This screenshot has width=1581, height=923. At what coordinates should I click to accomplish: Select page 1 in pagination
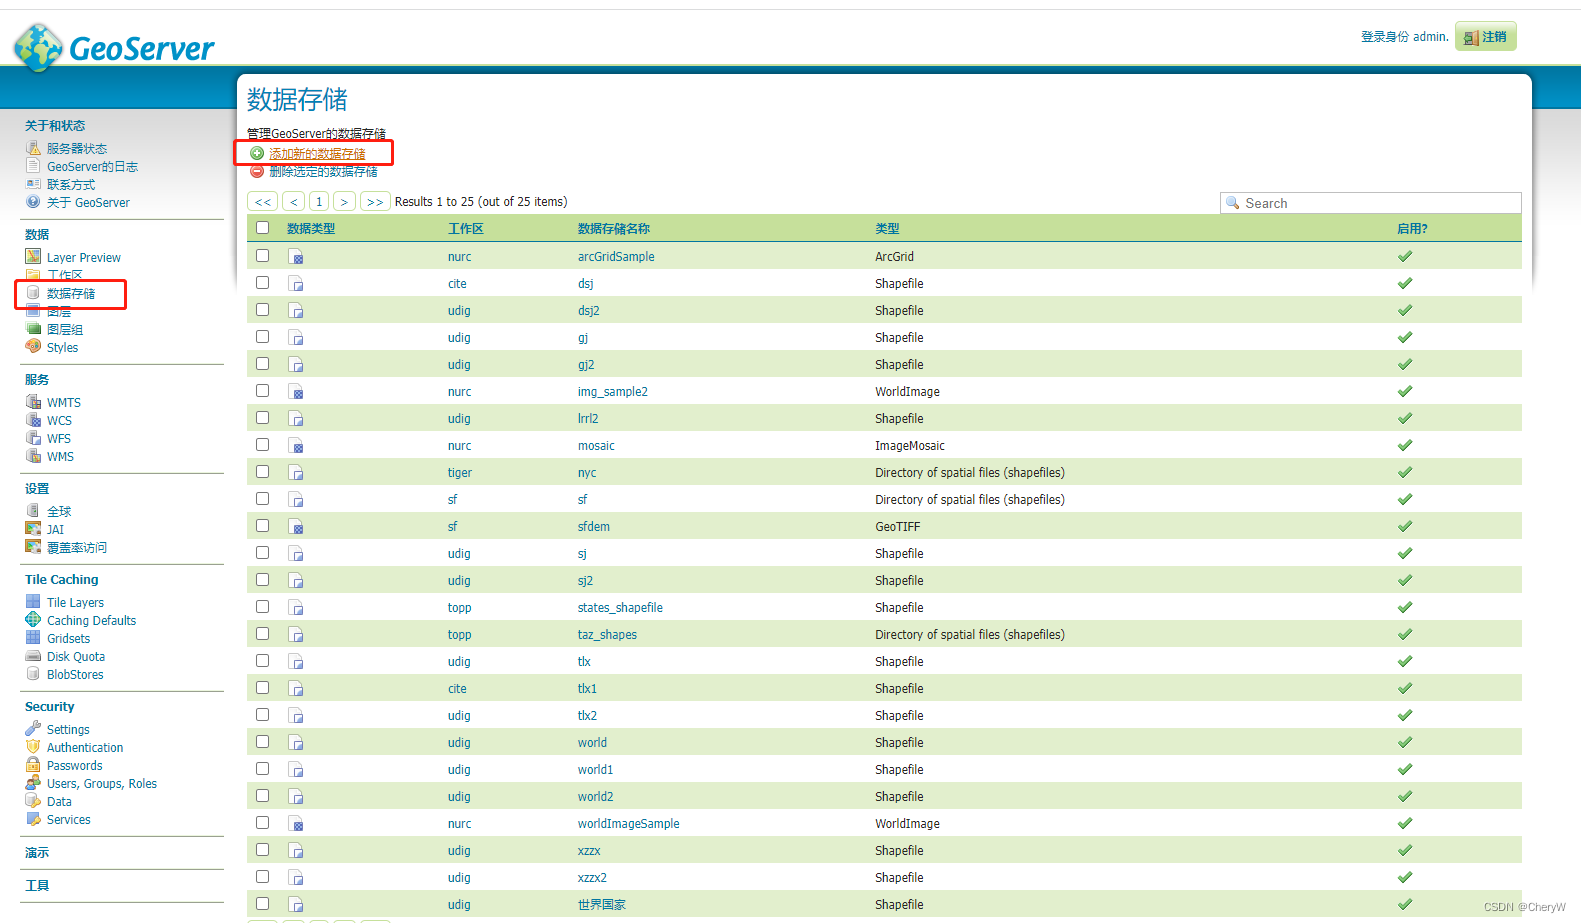click(319, 201)
